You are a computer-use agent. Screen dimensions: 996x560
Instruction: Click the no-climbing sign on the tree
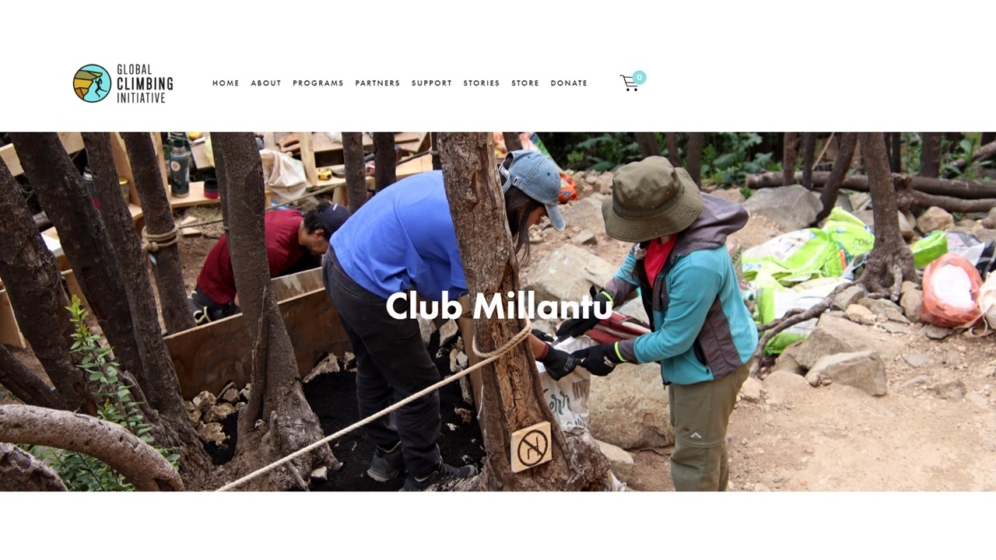click(x=532, y=447)
